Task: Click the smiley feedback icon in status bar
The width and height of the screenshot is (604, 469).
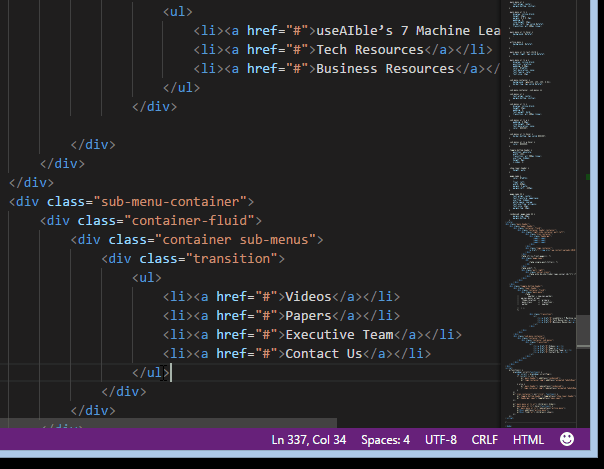Action: click(567, 439)
